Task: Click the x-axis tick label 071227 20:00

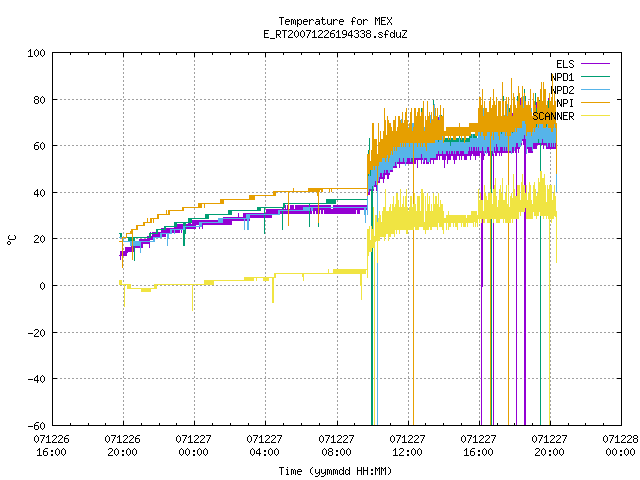Action: pos(549,445)
